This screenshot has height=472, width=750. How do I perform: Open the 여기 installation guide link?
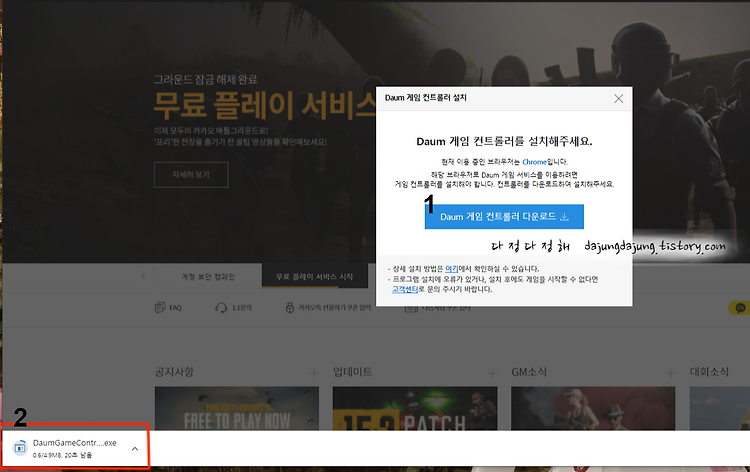[452, 269]
